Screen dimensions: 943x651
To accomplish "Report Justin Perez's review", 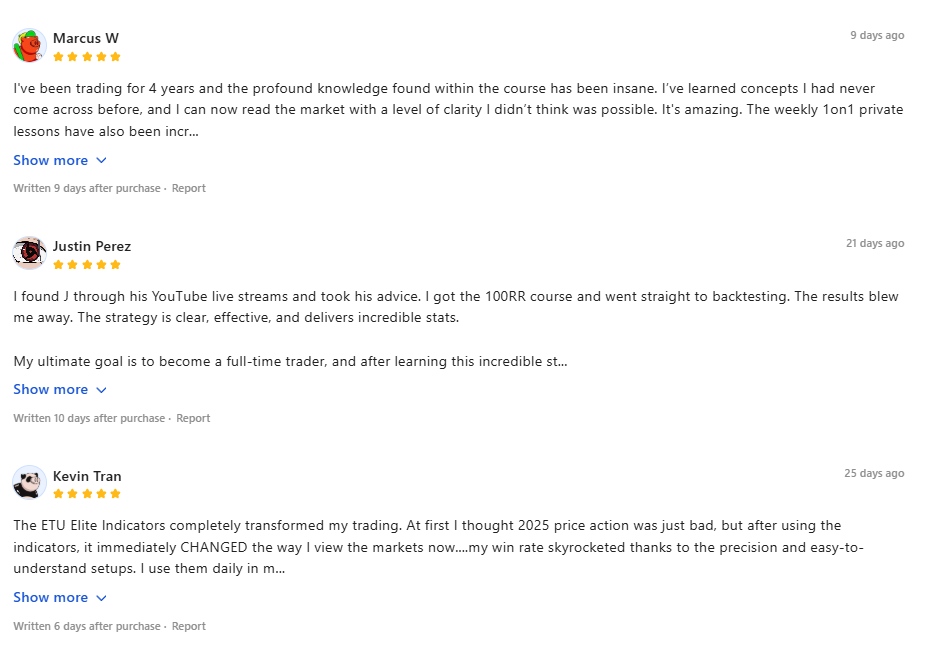I will coord(193,418).
